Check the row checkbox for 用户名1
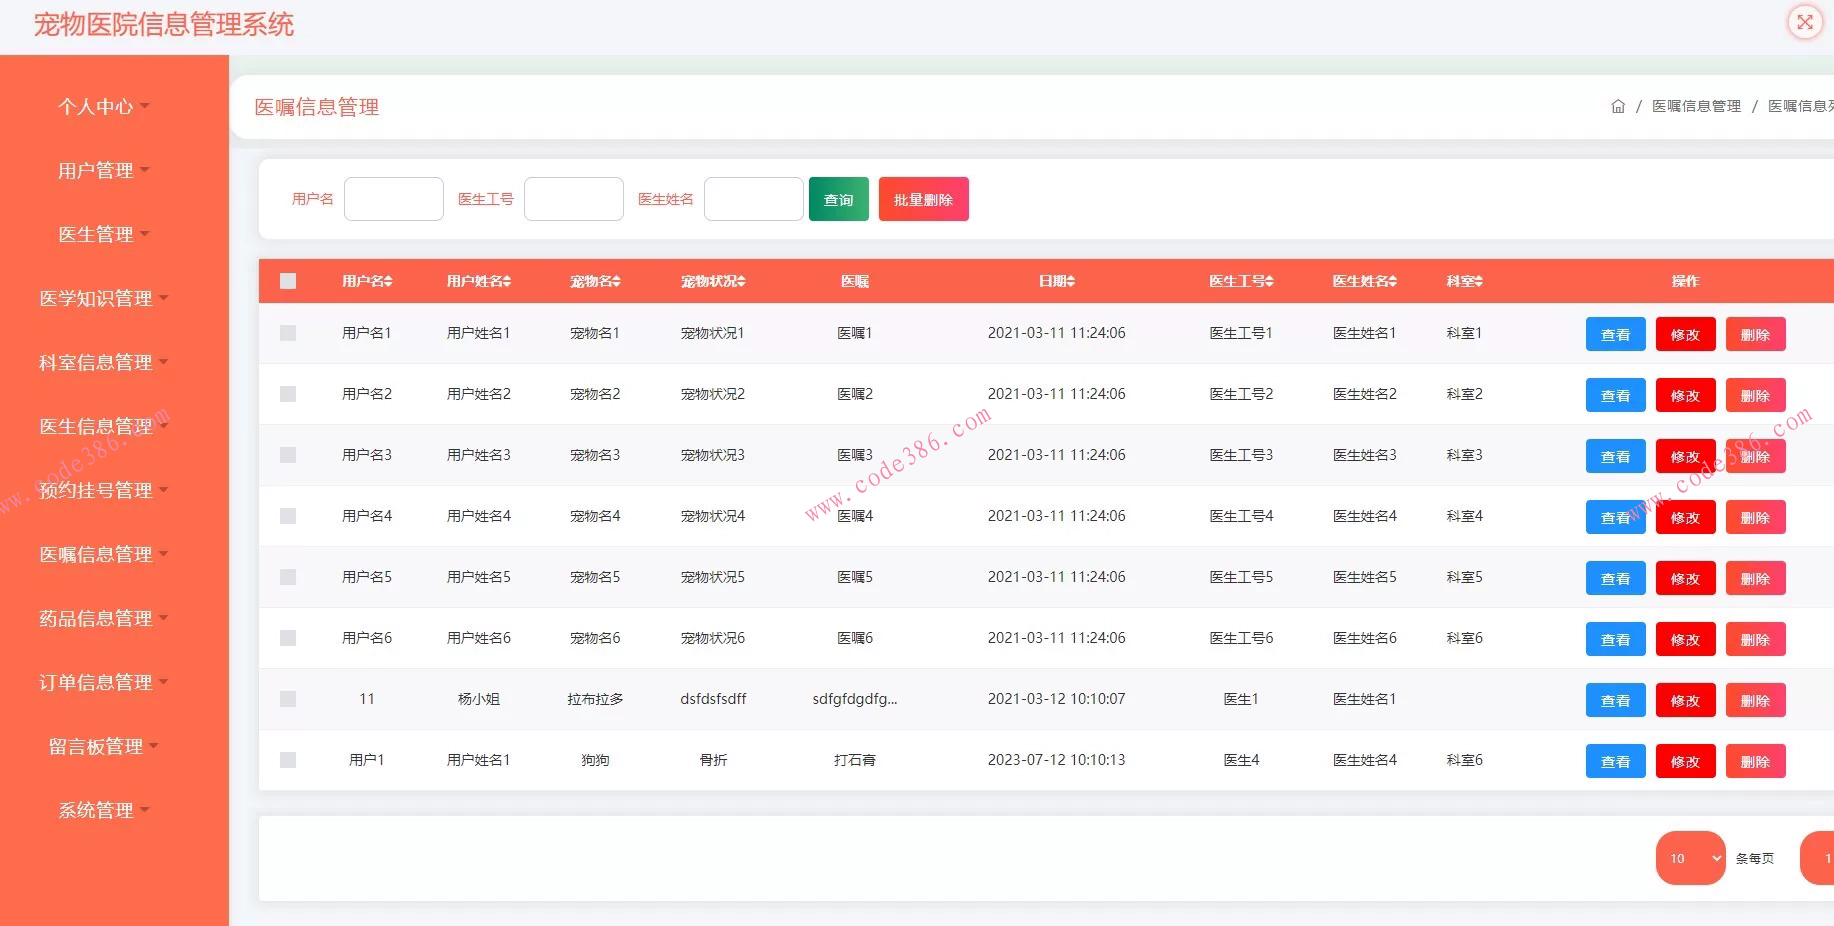Screen dimensions: 1834x926 point(288,333)
